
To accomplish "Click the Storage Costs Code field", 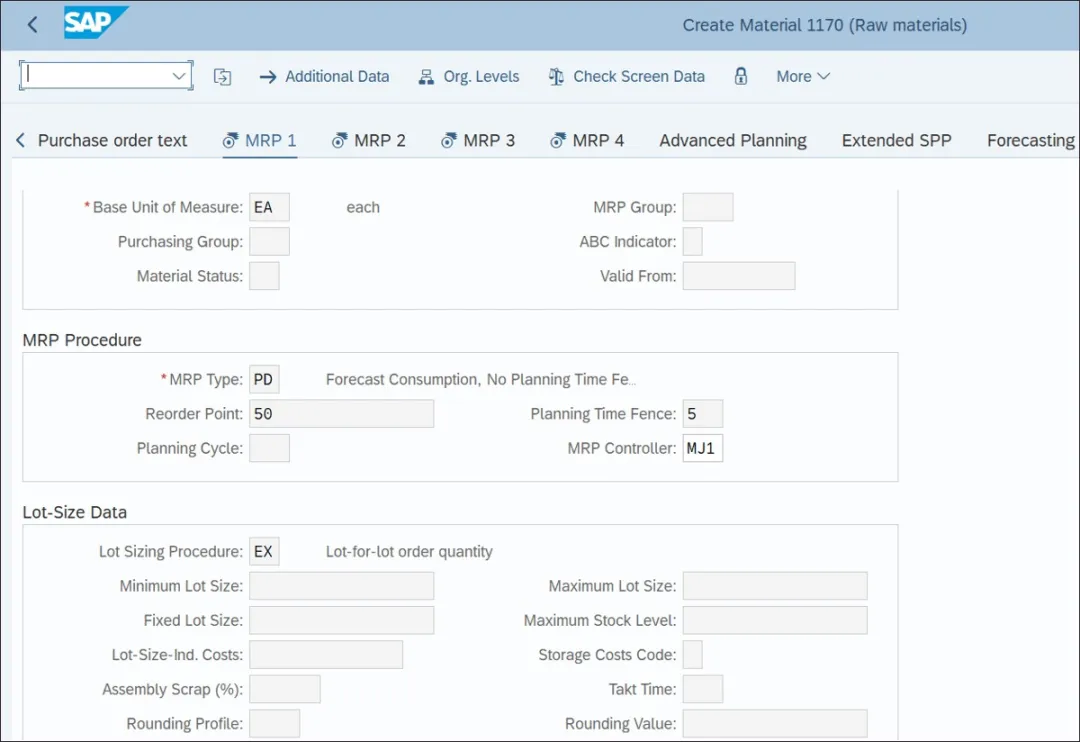I will (692, 655).
